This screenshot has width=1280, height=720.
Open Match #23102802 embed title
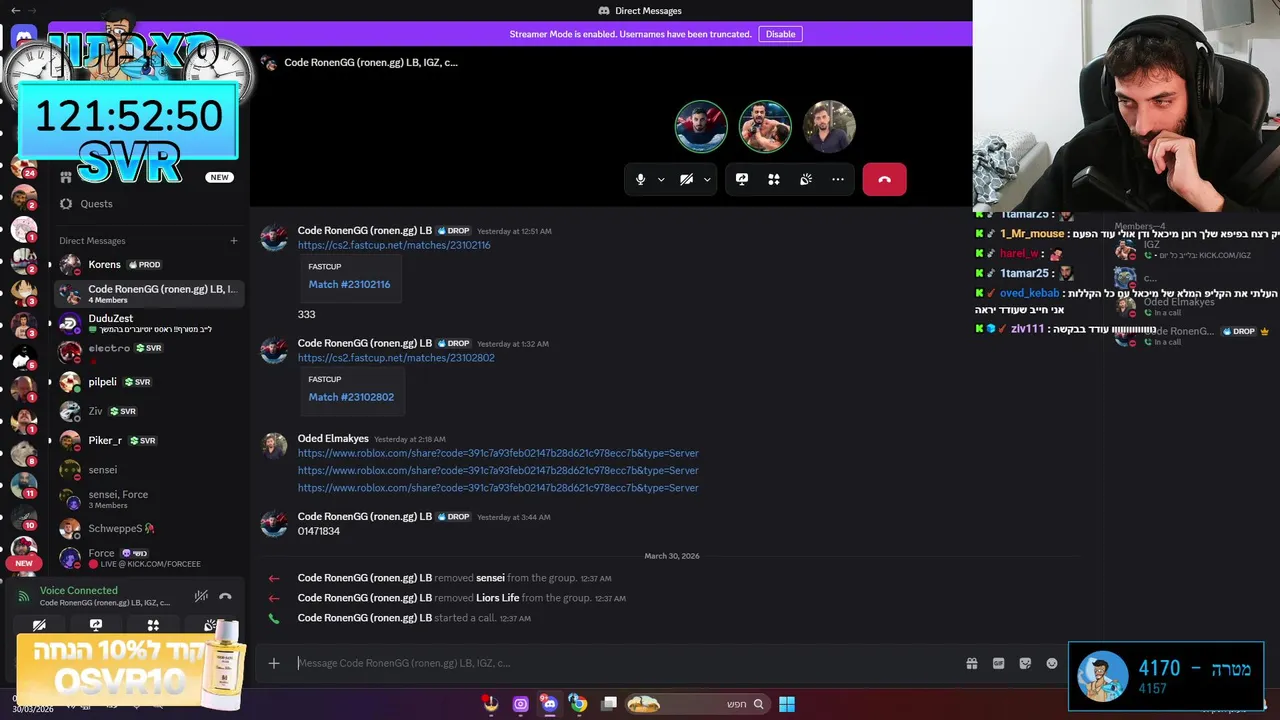(x=351, y=397)
